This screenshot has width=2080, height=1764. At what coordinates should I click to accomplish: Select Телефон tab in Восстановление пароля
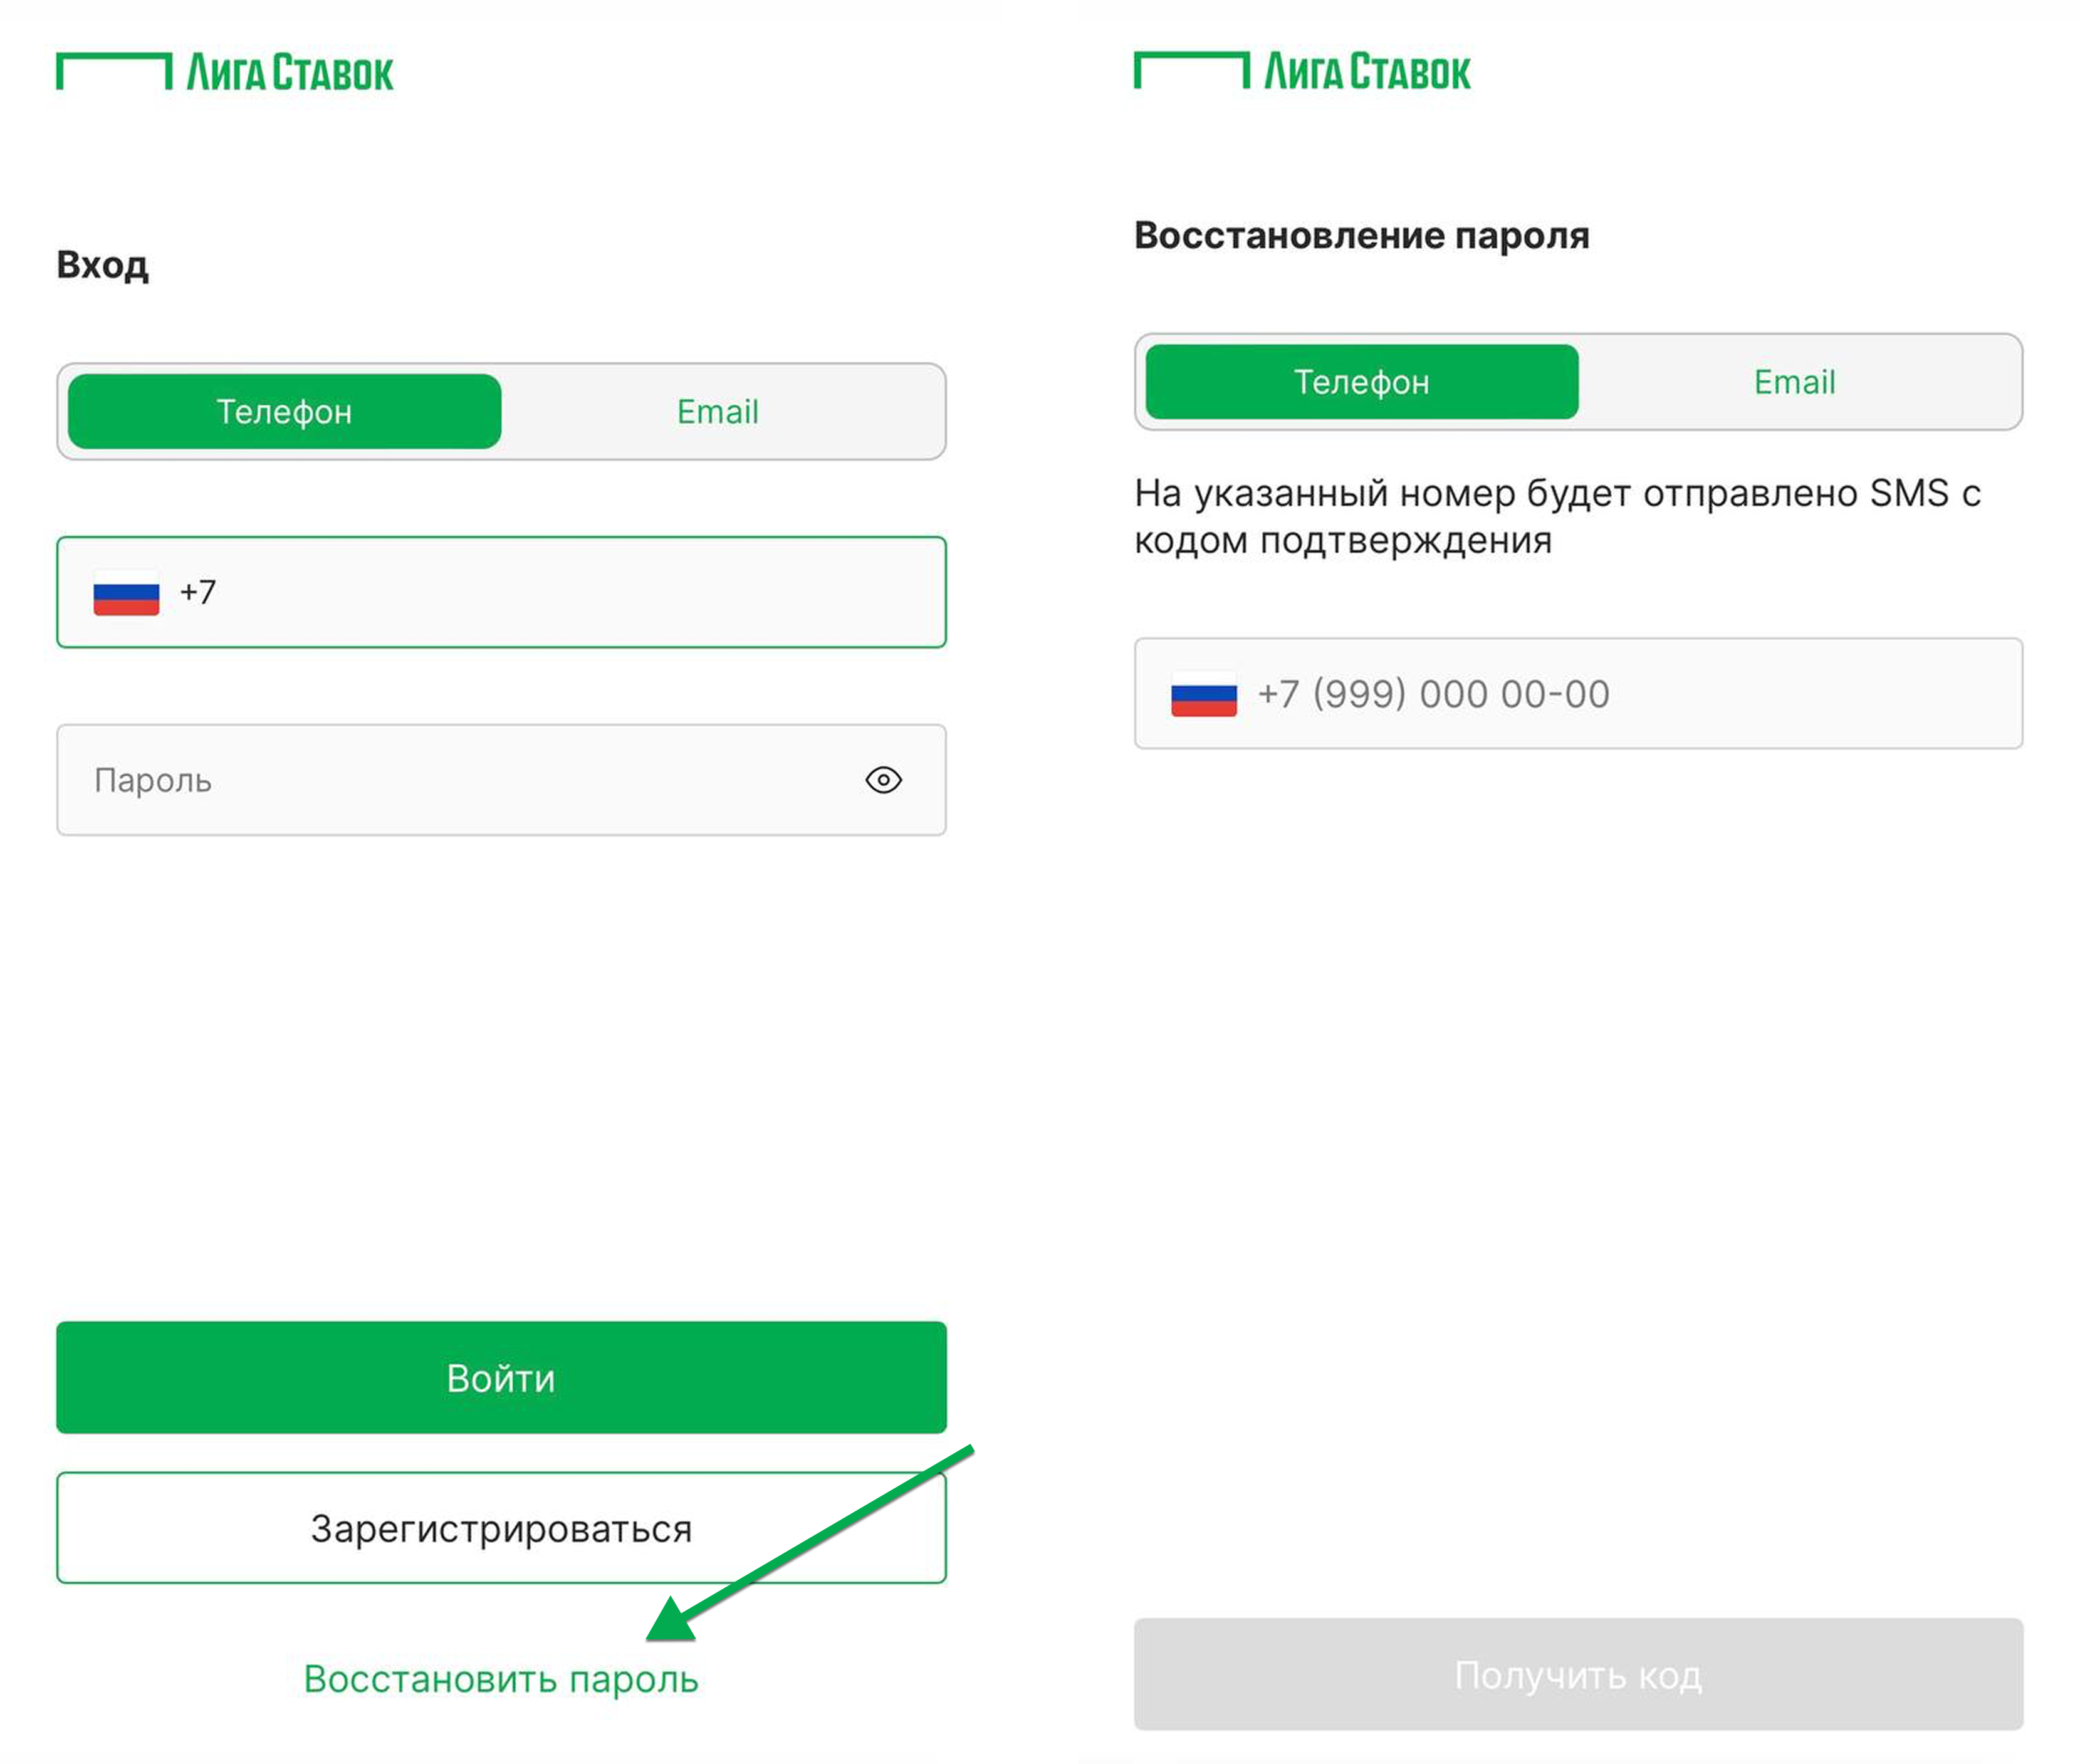pyautogui.click(x=1361, y=382)
